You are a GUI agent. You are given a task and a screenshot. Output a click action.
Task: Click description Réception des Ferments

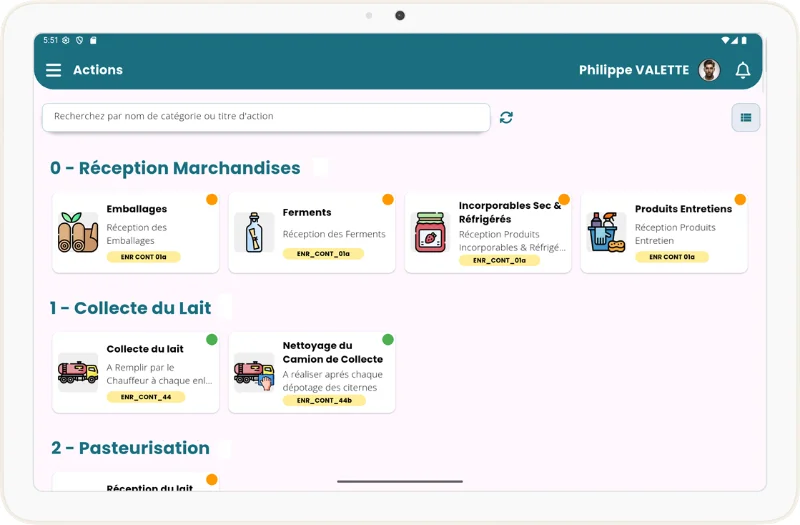[334, 234]
